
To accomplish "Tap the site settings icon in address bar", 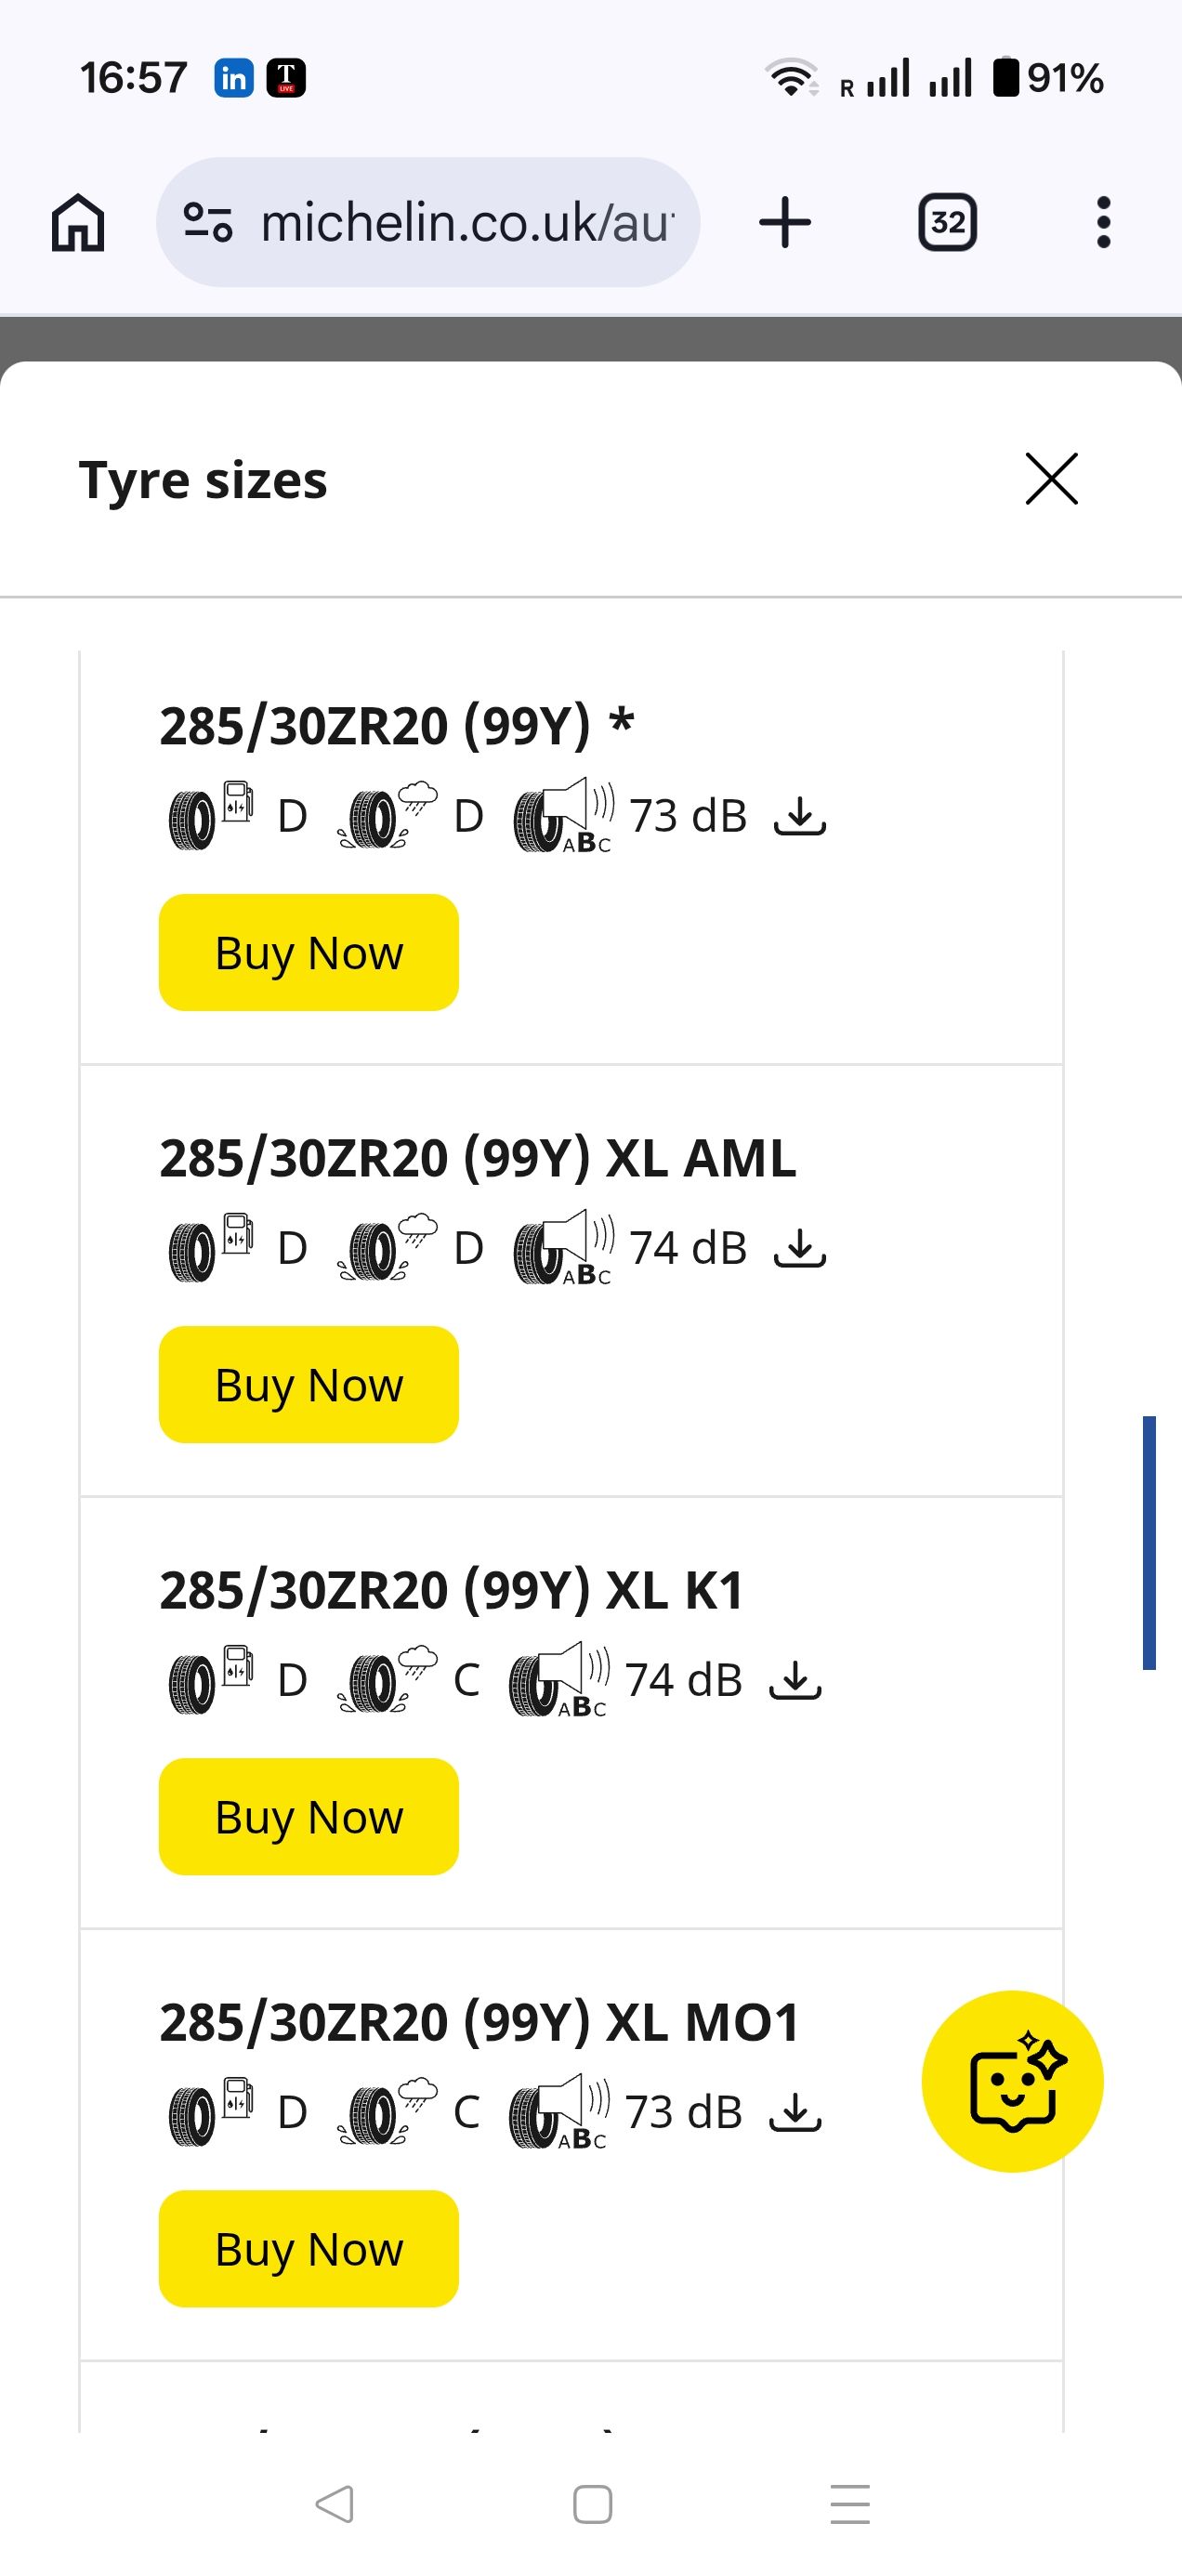I will click(x=208, y=222).
